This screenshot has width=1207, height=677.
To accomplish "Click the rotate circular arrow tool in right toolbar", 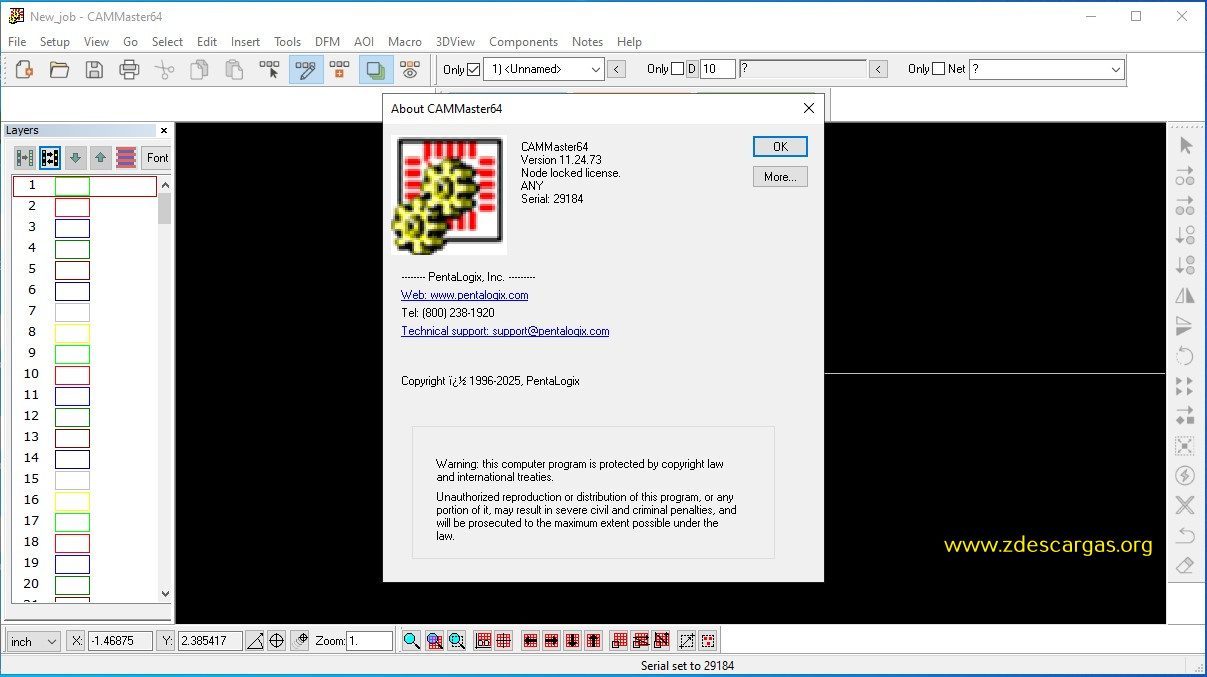I will click(x=1185, y=355).
